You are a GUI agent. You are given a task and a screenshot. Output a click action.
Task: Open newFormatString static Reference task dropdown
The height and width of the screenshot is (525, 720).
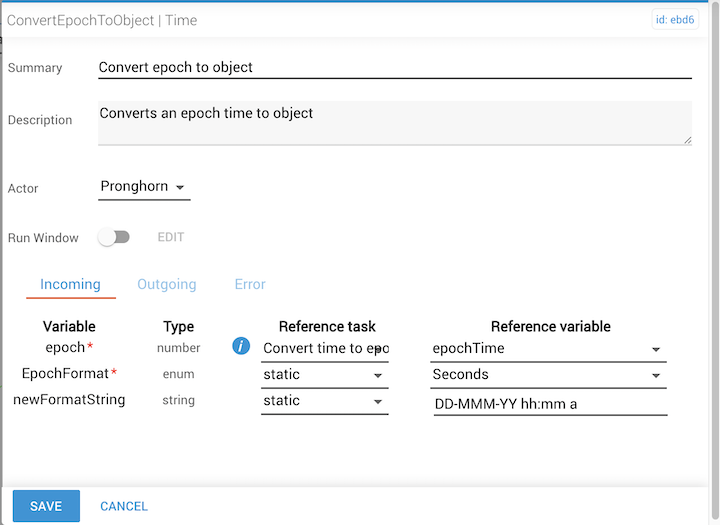[x=324, y=401]
